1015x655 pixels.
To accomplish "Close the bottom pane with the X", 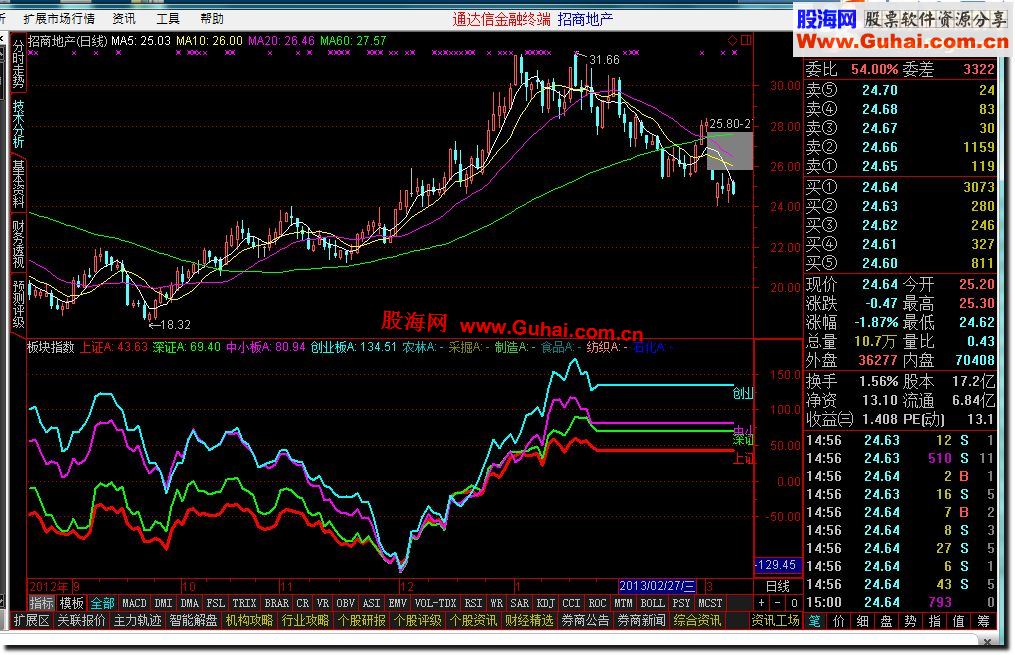I will click(987, 642).
